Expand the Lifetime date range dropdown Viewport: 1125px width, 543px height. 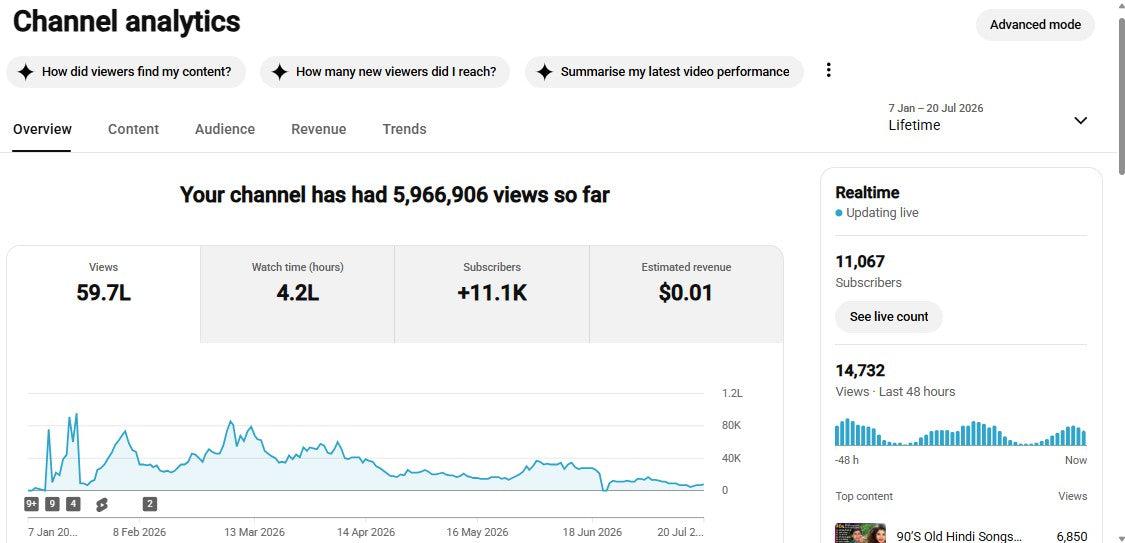click(989, 118)
